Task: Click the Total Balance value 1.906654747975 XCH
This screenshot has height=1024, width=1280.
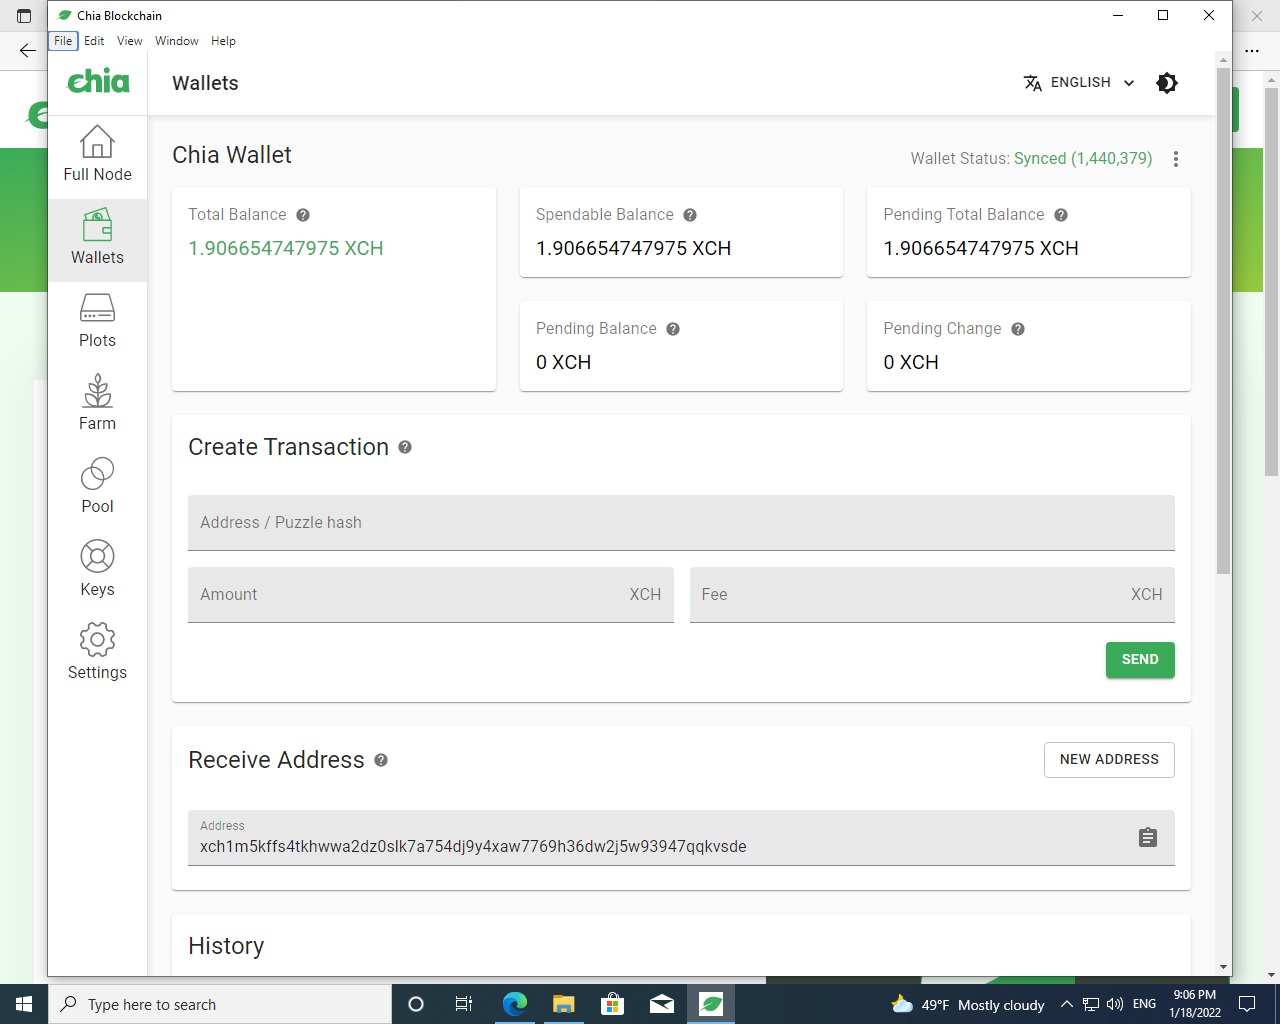Action: tap(286, 249)
